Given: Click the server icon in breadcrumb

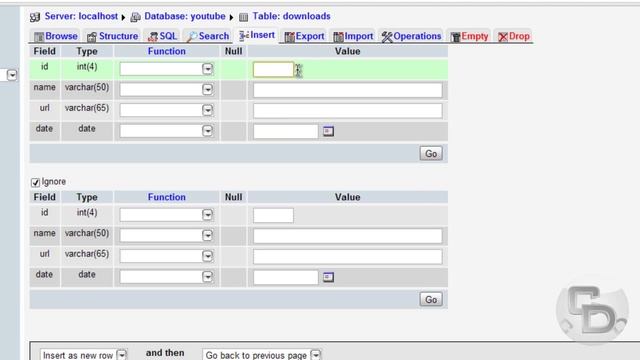Looking at the screenshot, I should pos(35,17).
